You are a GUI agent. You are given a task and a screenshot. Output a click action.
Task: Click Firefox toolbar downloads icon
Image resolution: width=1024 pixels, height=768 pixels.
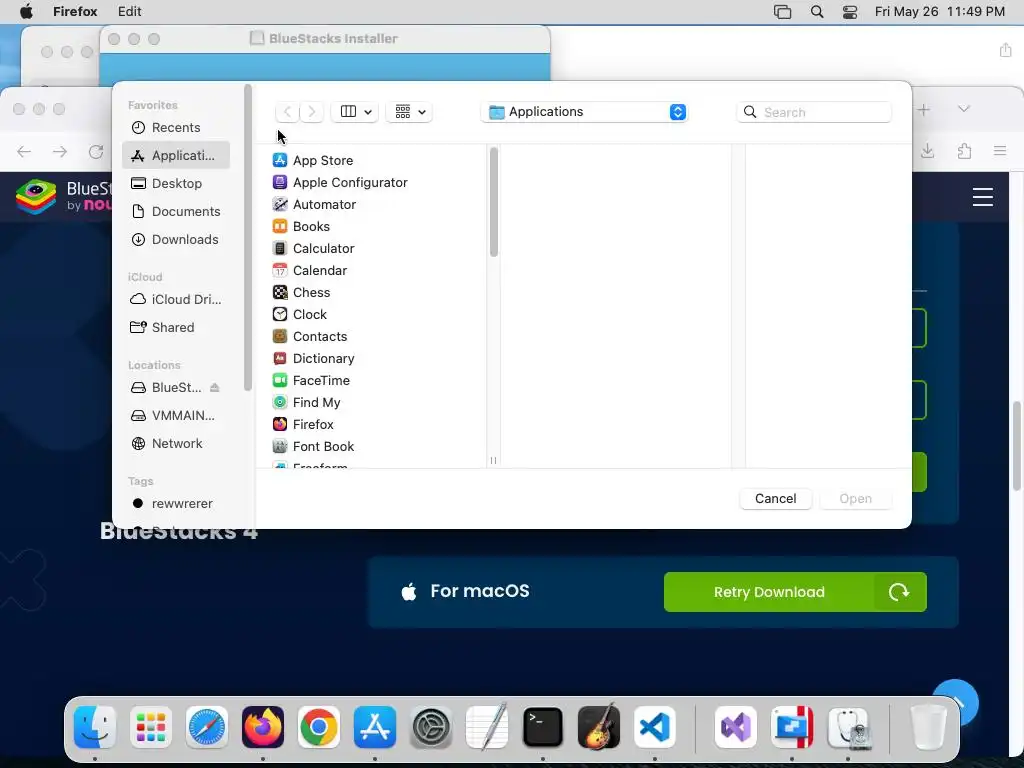927,152
